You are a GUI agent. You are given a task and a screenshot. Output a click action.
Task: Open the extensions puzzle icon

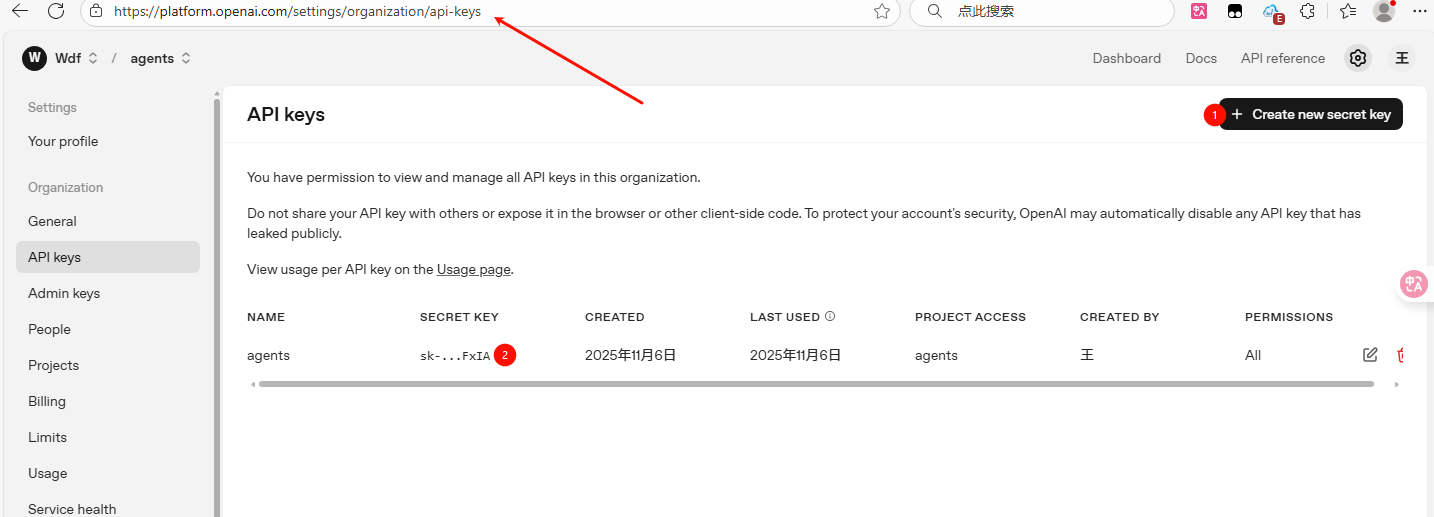(1307, 11)
